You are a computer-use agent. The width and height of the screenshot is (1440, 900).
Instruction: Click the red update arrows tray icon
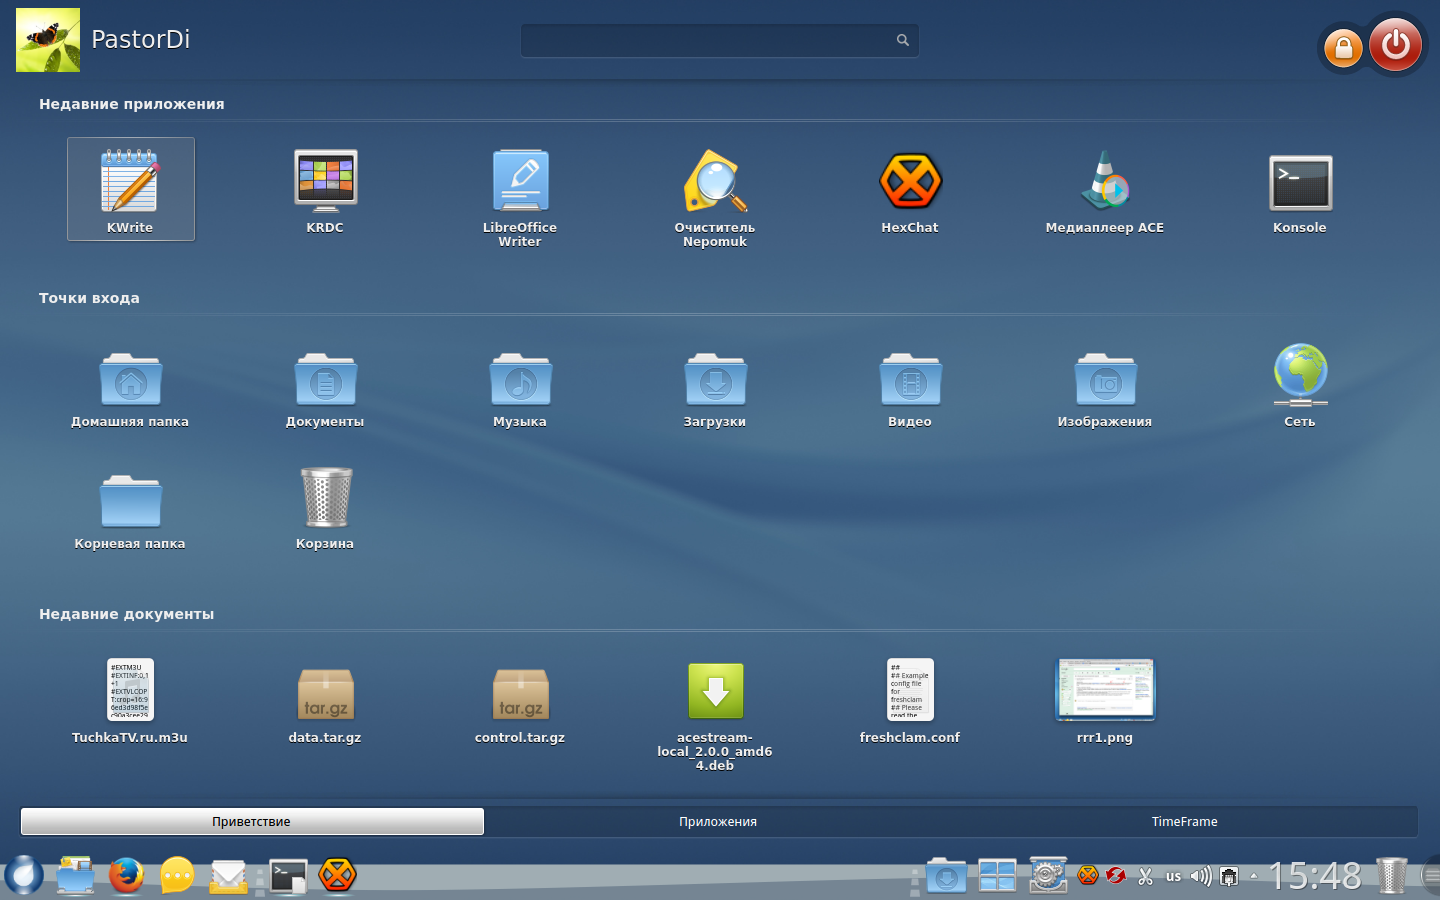coord(1116,876)
